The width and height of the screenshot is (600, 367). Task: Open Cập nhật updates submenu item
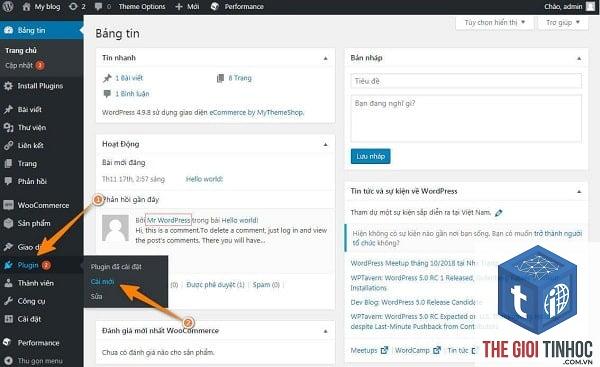(24, 65)
